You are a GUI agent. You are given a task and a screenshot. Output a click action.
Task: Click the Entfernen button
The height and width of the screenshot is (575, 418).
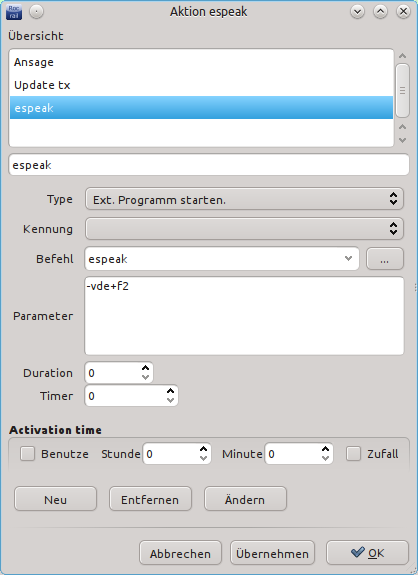click(x=150, y=499)
